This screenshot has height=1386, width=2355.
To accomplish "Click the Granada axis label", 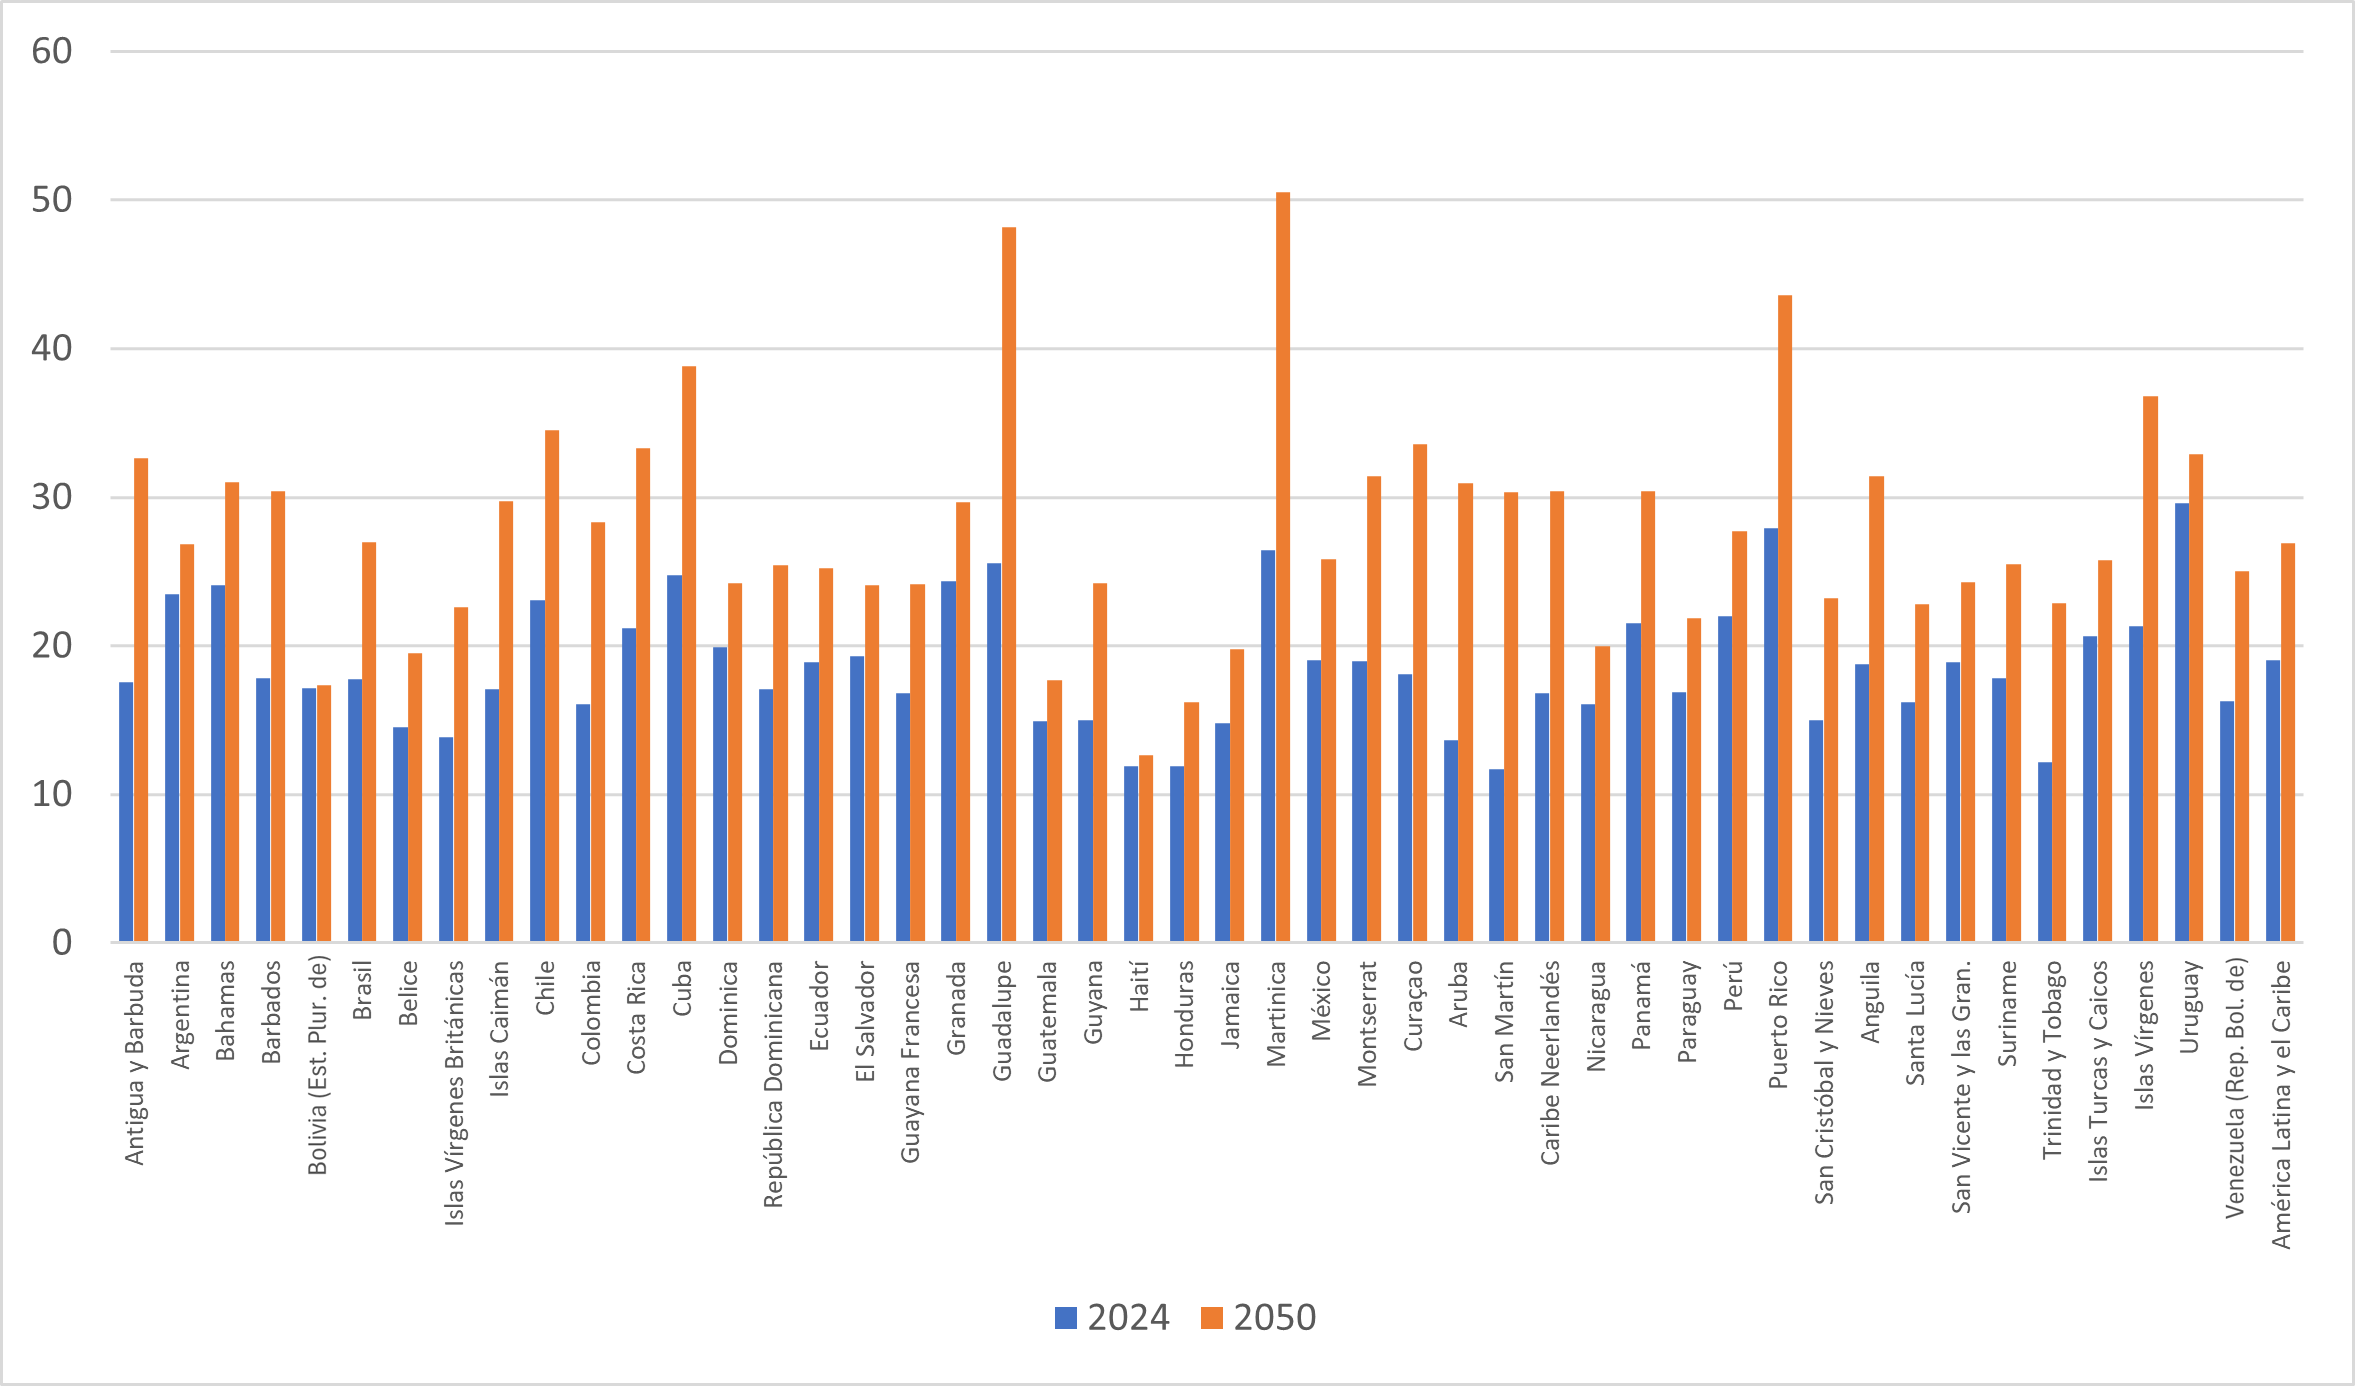I will [956, 1008].
